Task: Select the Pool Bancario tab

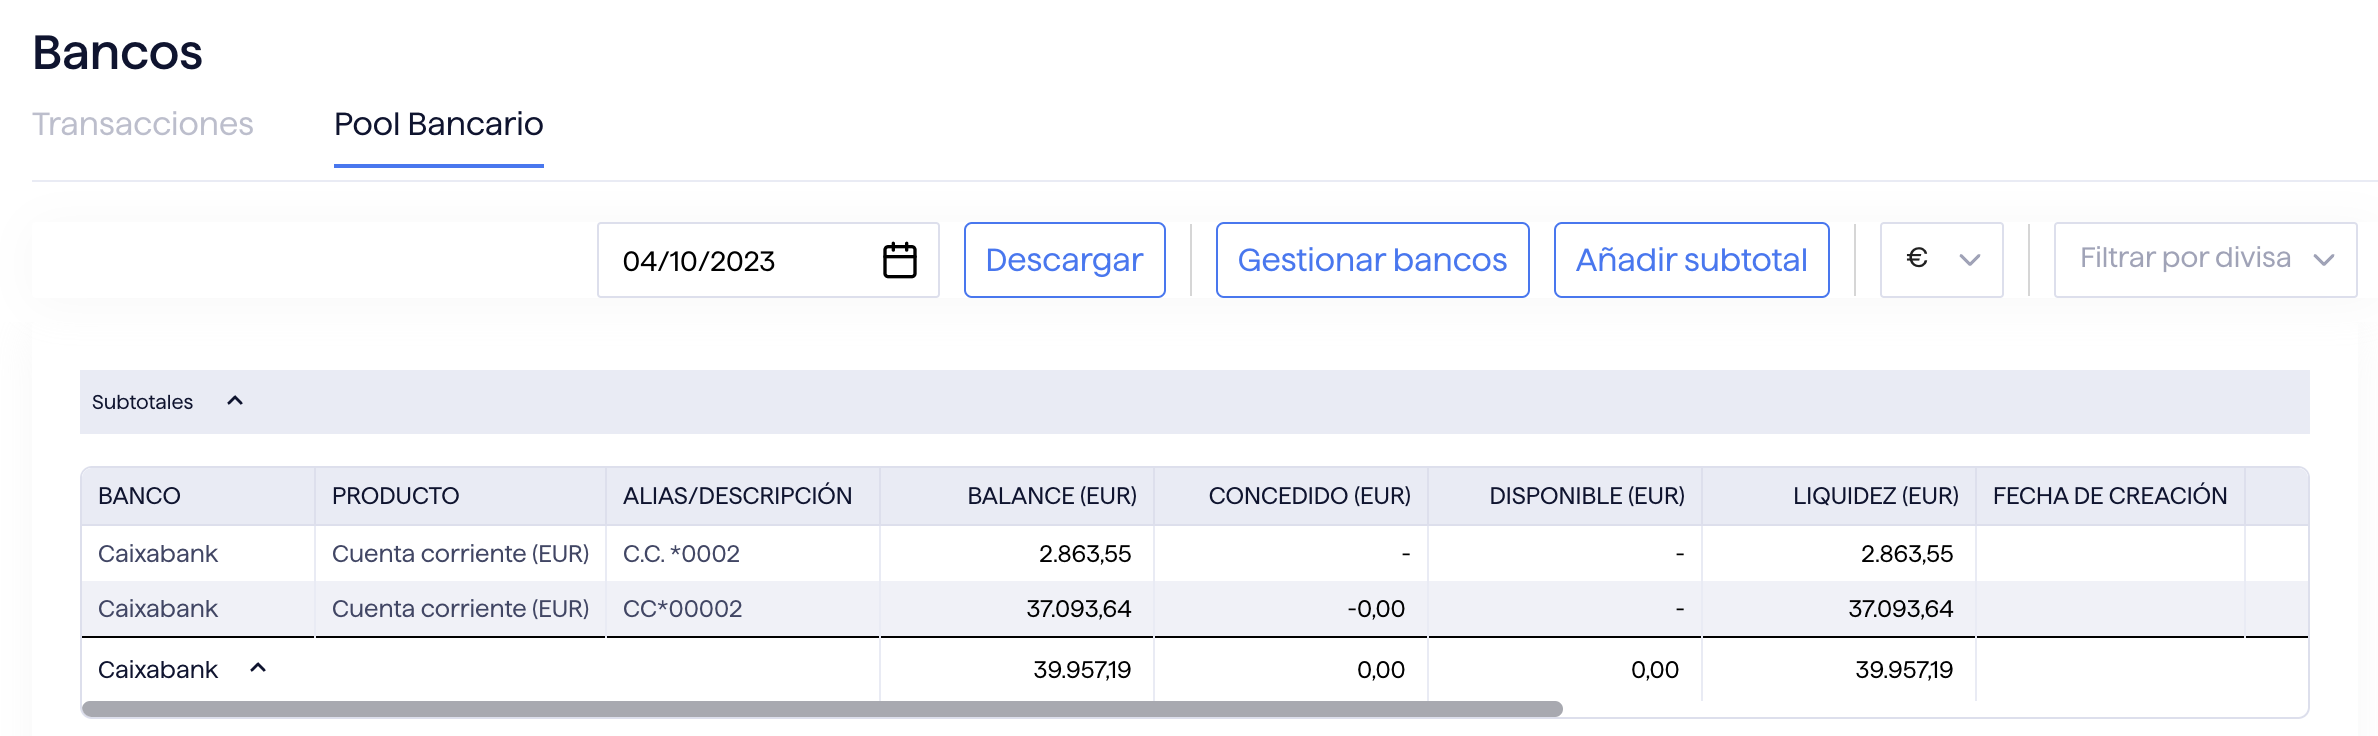Action: coord(438,124)
